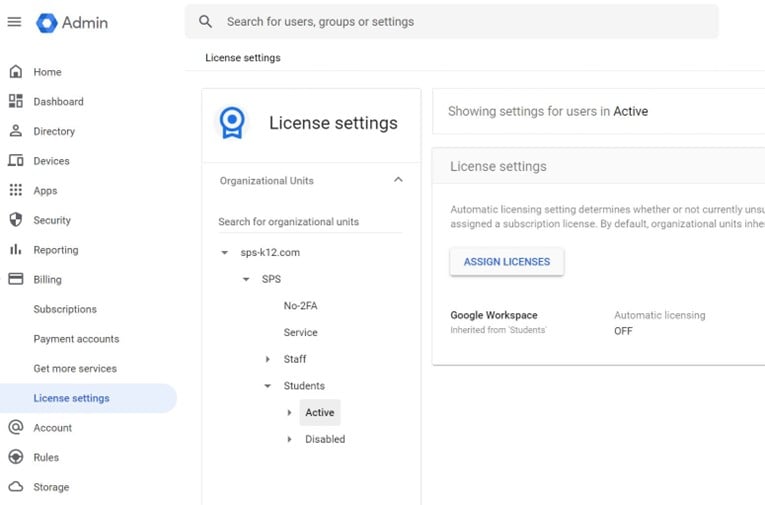
Task: Click the Dashboard icon in sidebar
Action: pos(16,101)
